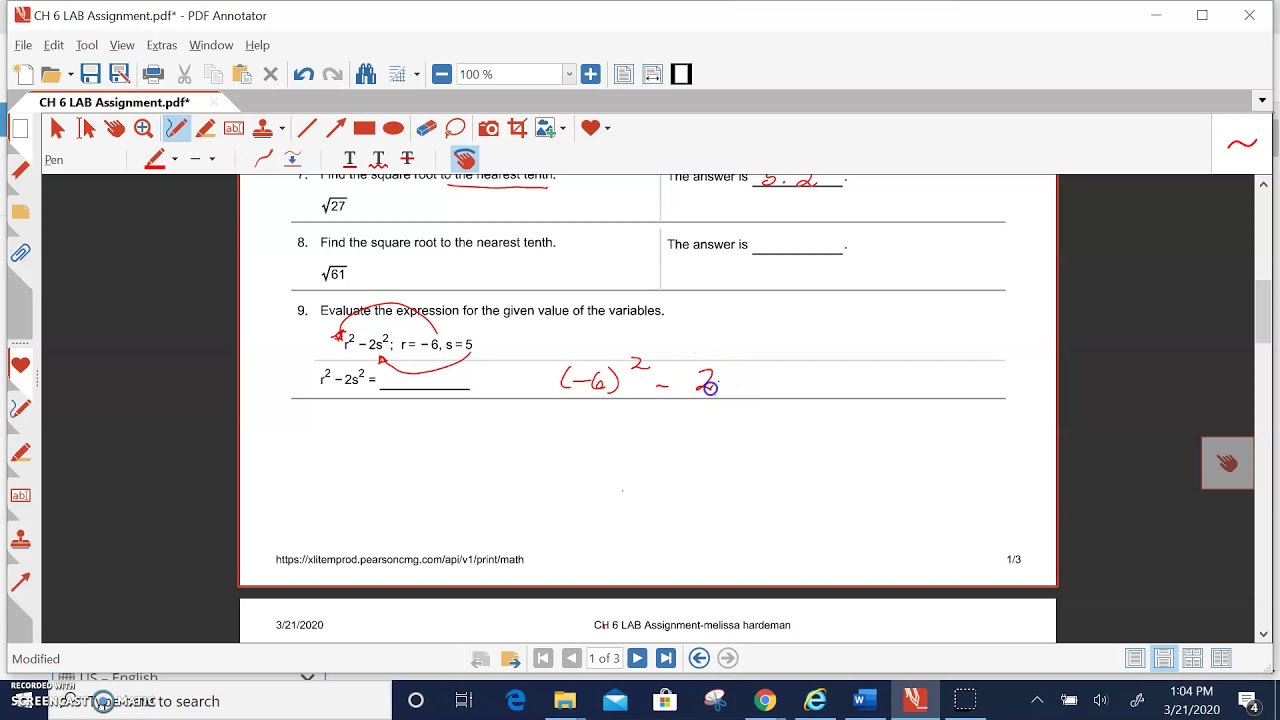Choose the Pan hand tool in annotation toolbar
The height and width of the screenshot is (720, 1280).
pos(114,128)
